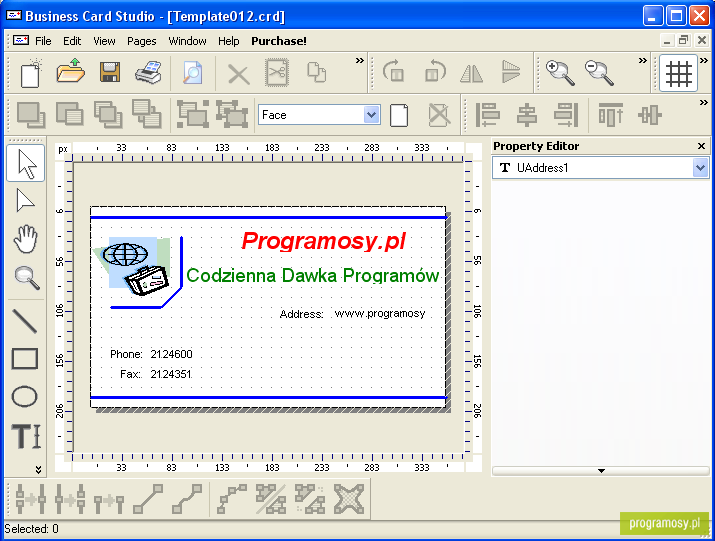The image size is (715, 541).
Task: Select the text tool
Action: coord(26,436)
